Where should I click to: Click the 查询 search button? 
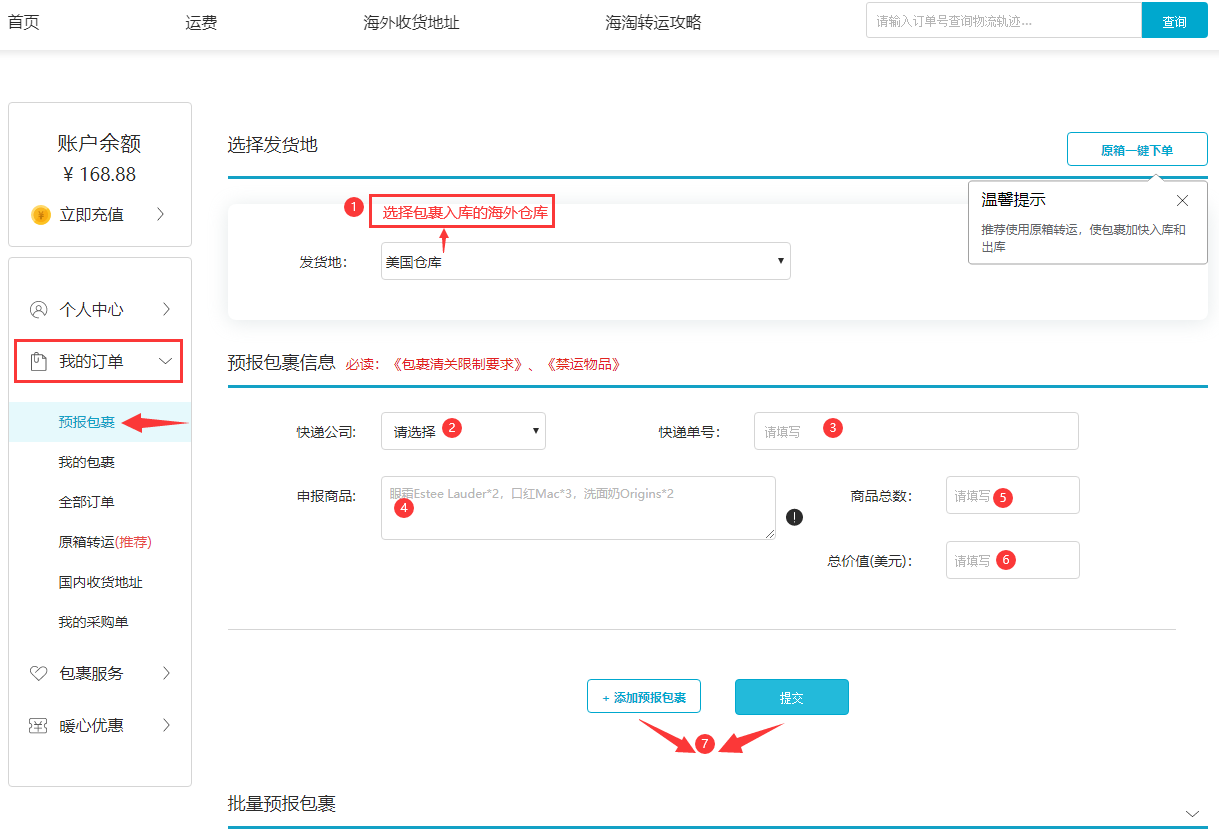1174,21
